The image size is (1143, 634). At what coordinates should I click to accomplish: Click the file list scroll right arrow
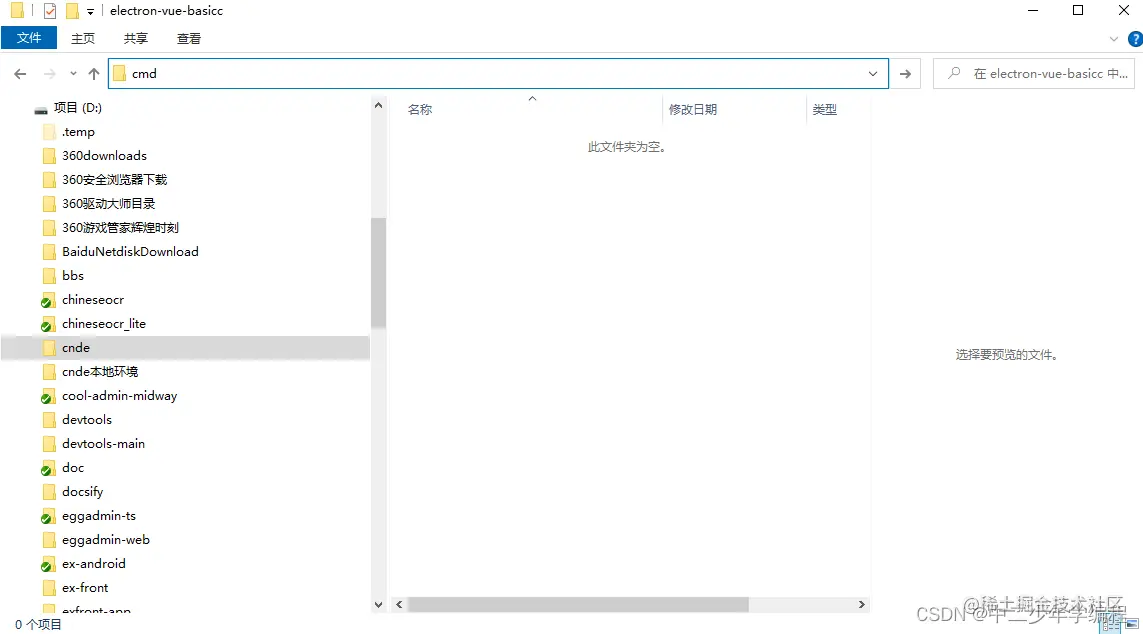[x=862, y=605]
